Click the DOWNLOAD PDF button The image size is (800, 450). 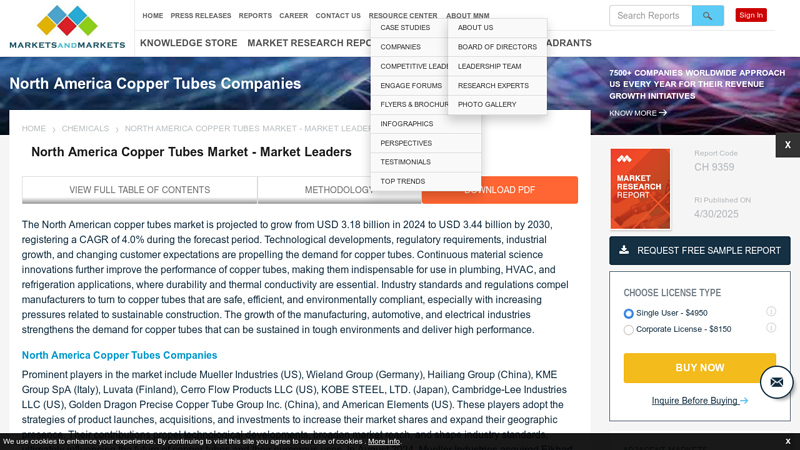point(500,190)
